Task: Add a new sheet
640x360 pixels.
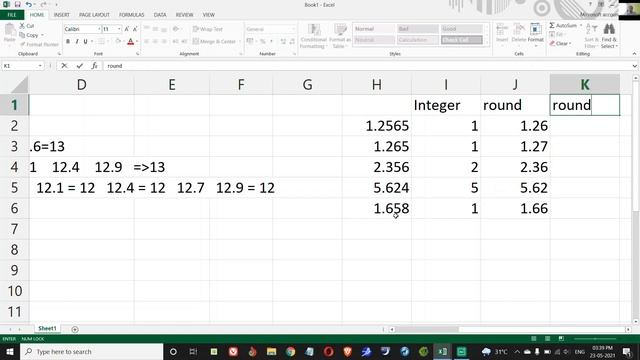Action: point(75,329)
